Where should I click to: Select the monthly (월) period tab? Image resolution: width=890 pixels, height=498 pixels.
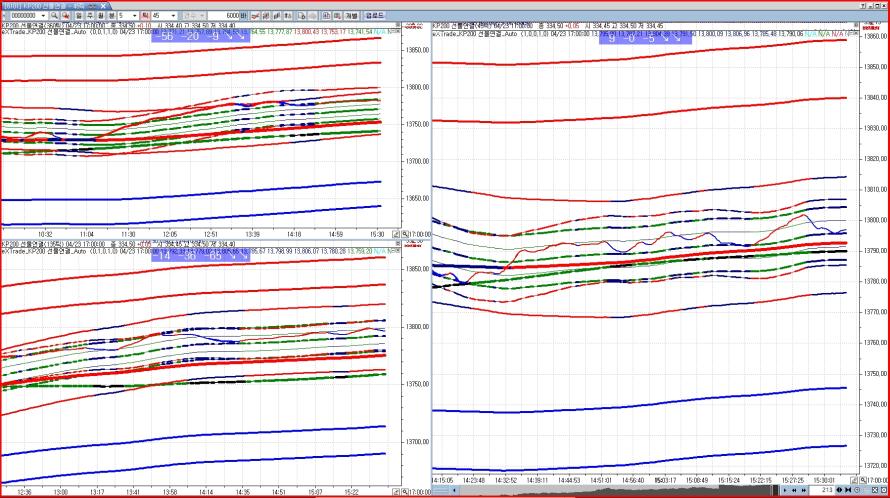[100, 16]
